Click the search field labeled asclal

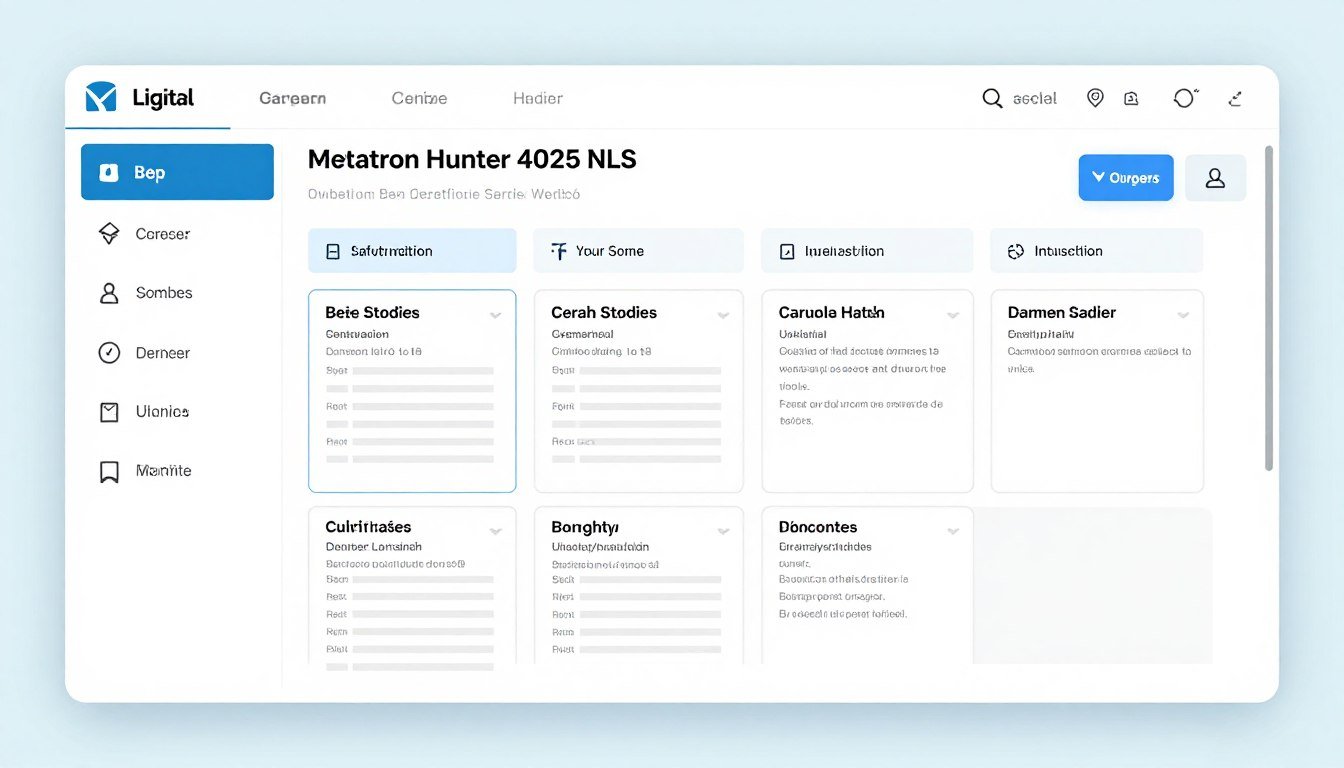1035,98
